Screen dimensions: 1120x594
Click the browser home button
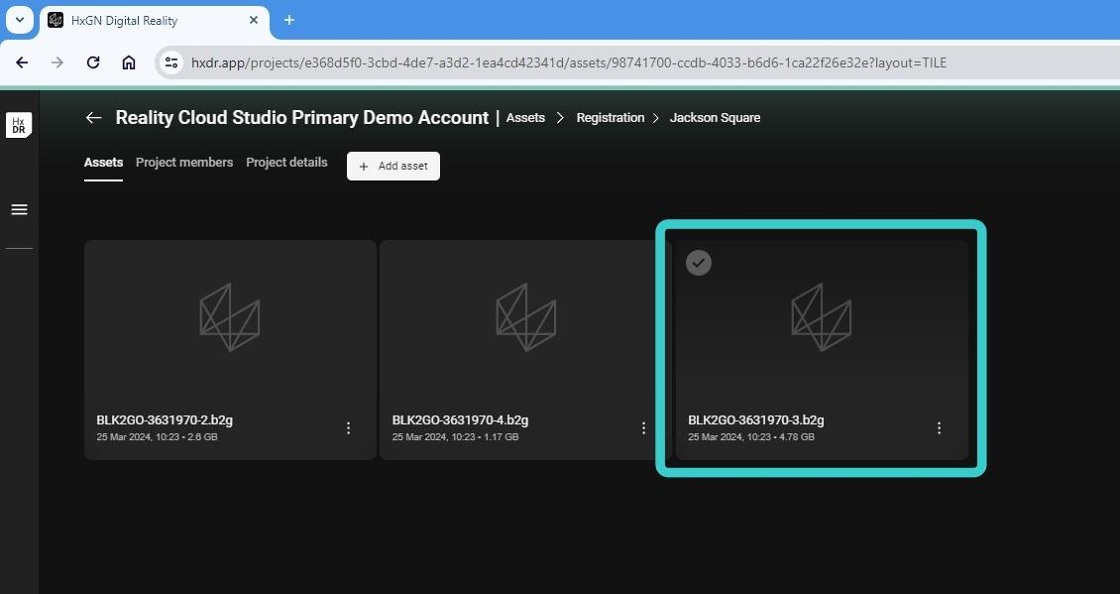tap(129, 63)
